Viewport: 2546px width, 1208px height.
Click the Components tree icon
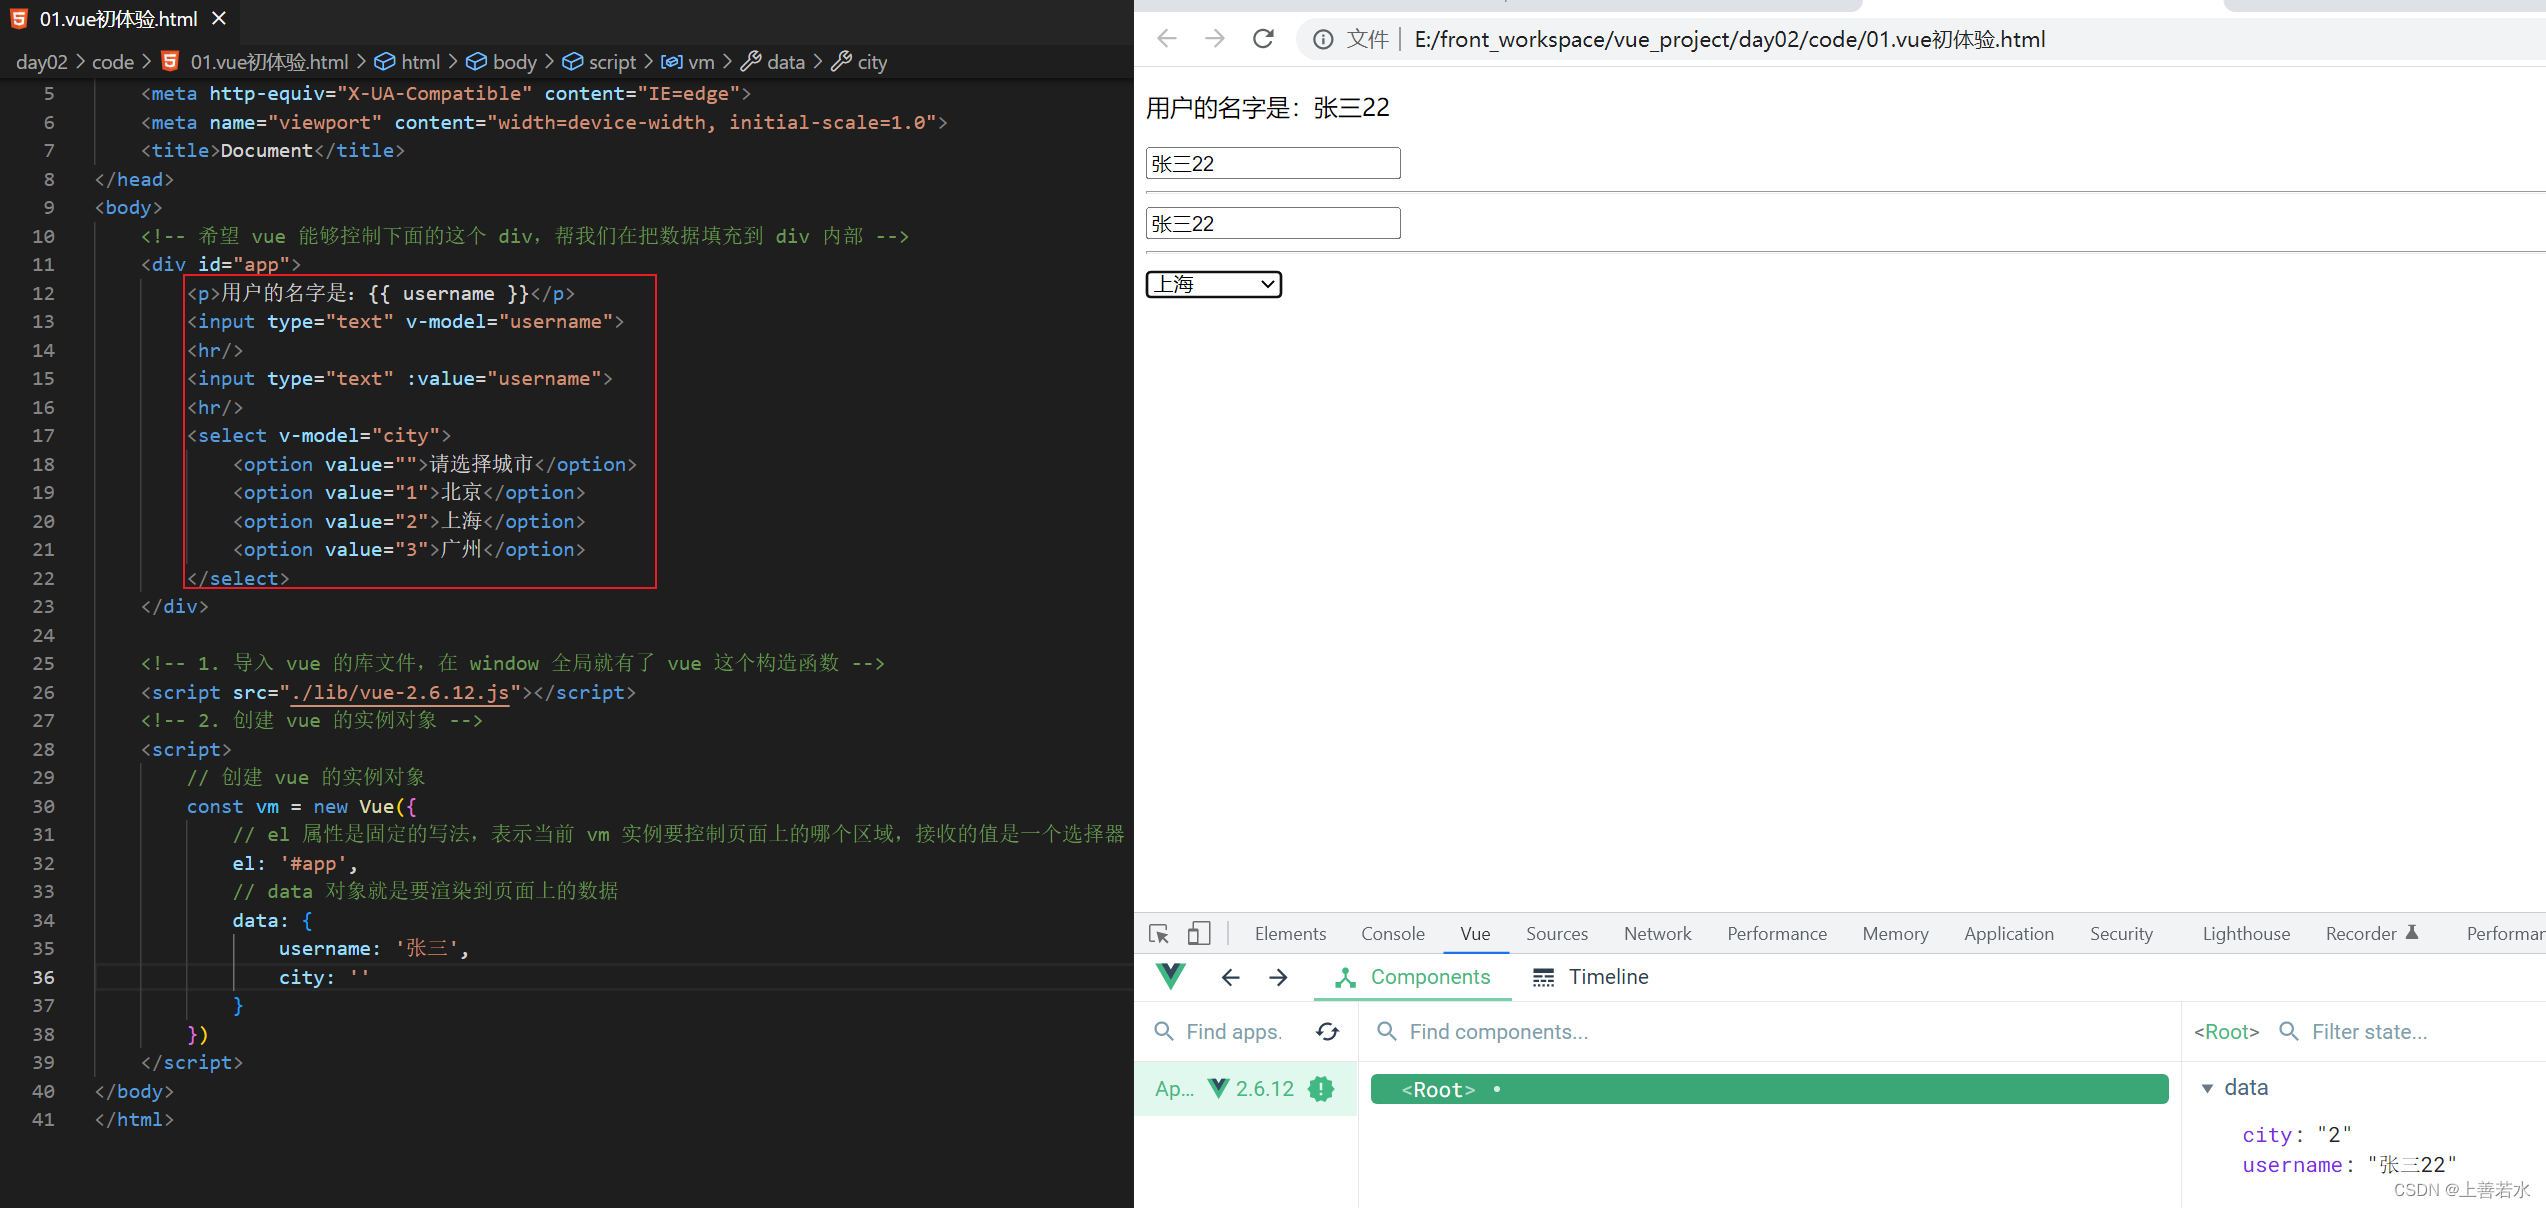click(x=1346, y=978)
